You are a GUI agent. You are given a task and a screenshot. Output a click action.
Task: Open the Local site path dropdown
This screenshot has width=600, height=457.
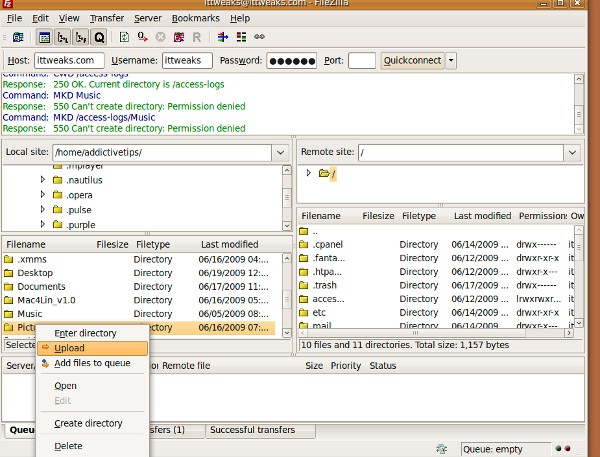280,152
